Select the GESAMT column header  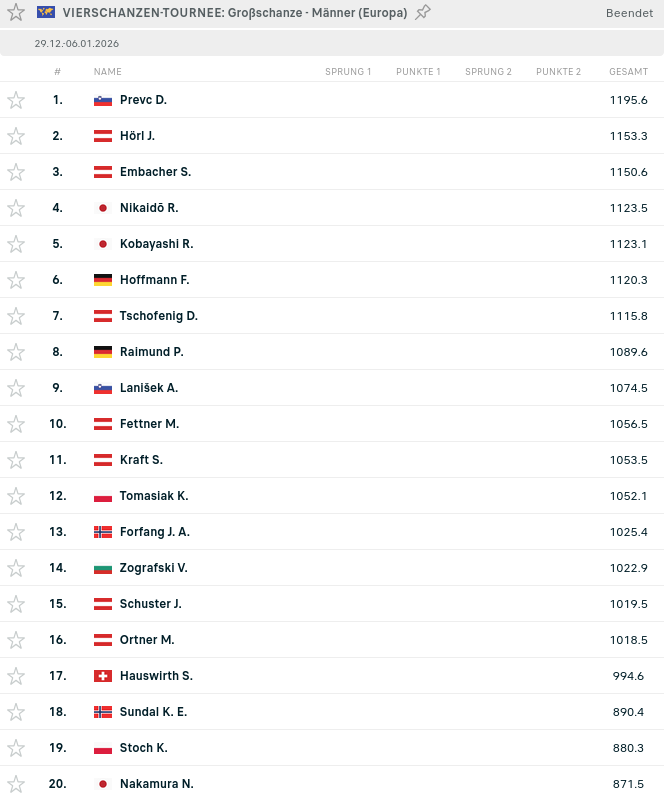pyautogui.click(x=628, y=72)
